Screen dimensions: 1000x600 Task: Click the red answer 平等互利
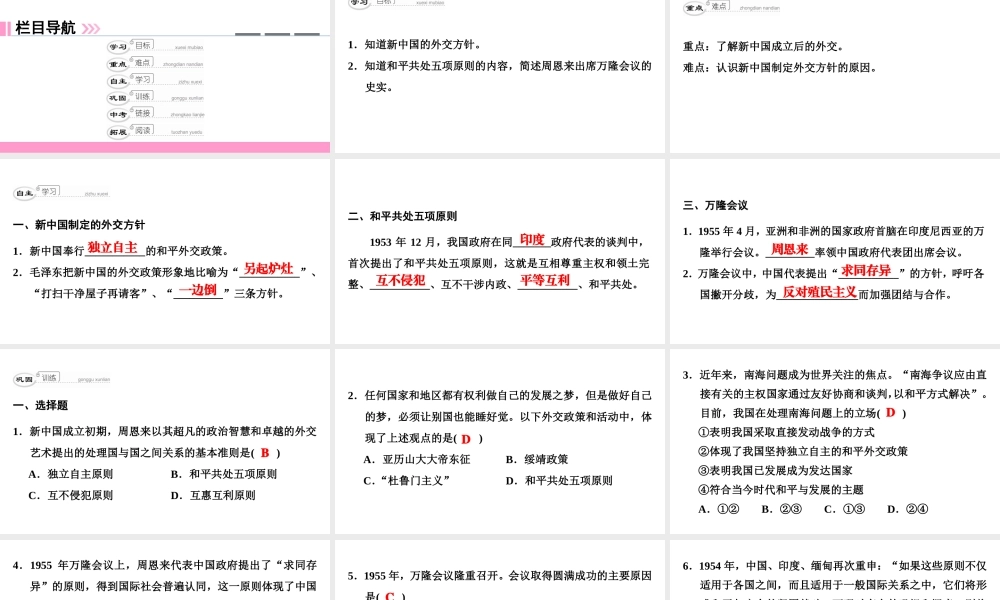click(x=545, y=280)
